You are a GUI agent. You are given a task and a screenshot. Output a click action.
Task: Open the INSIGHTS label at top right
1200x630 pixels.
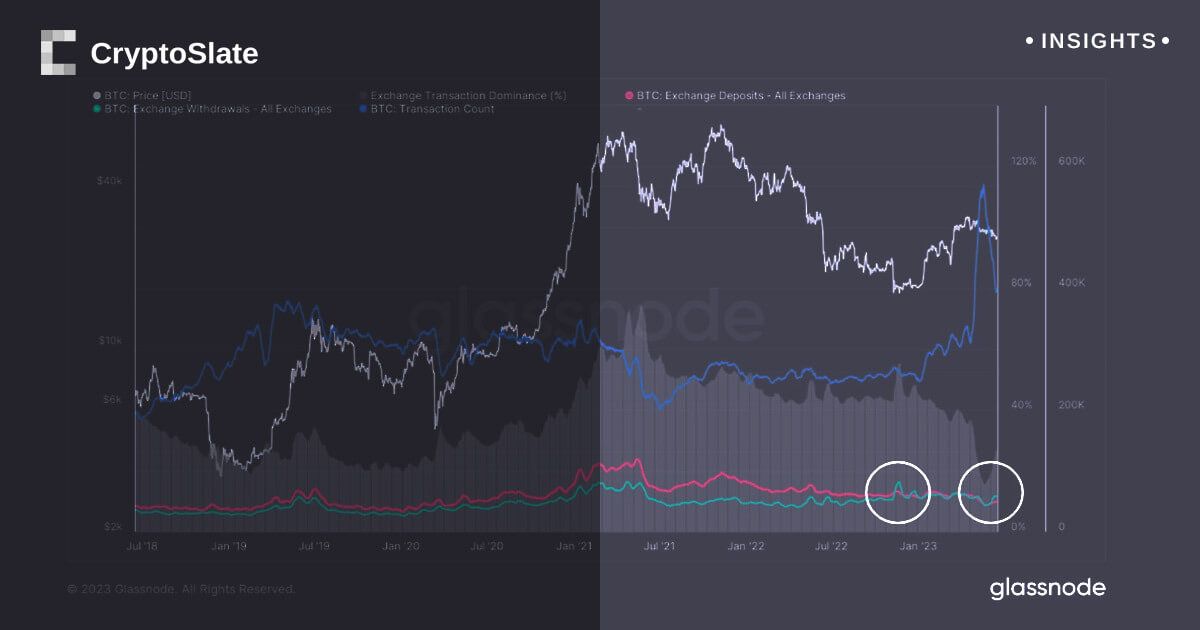(1098, 41)
